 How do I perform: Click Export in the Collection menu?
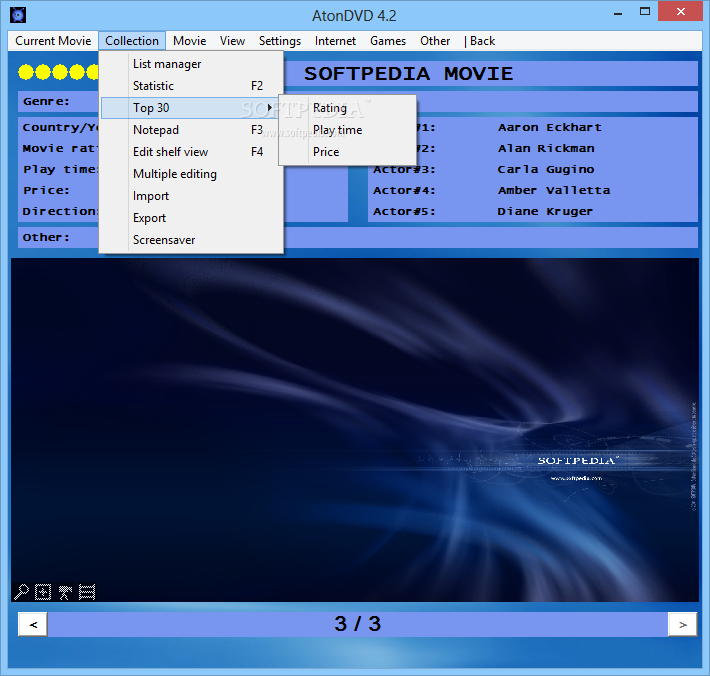click(x=192, y=218)
